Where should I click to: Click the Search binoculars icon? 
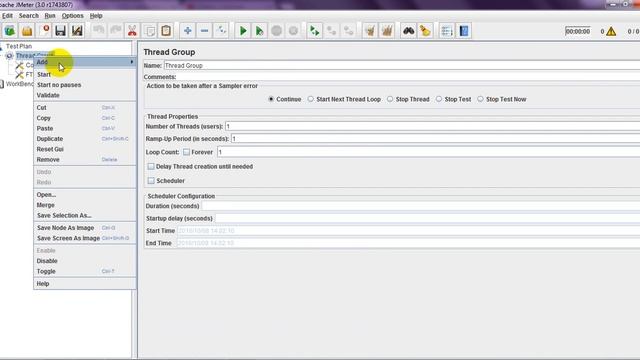tap(409, 31)
